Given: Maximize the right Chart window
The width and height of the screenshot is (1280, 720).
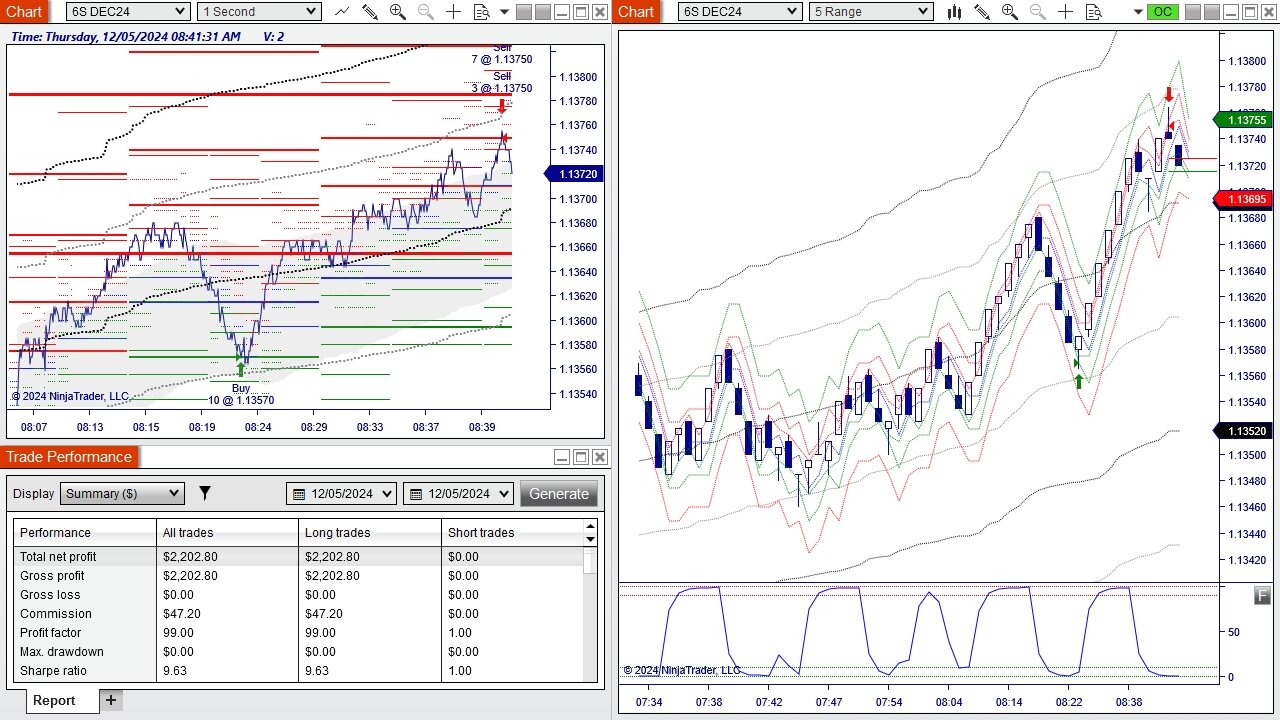Looking at the screenshot, I should point(1249,12).
